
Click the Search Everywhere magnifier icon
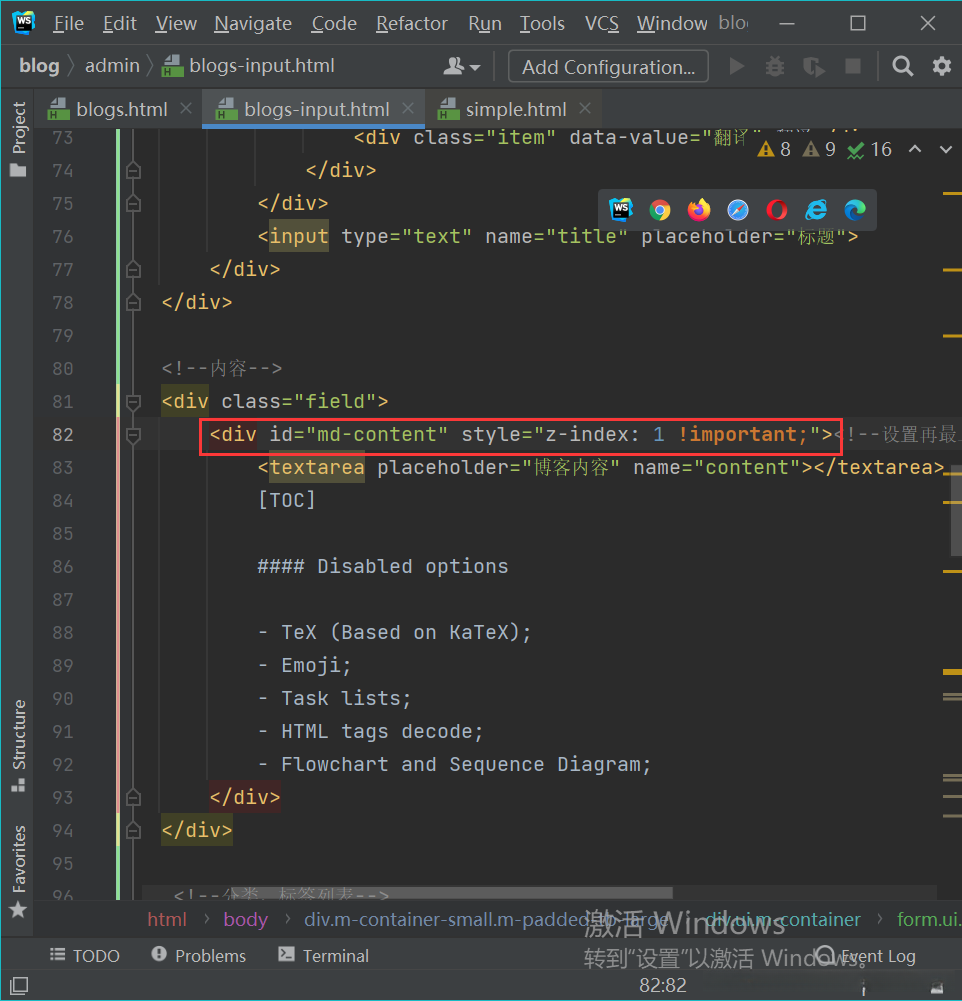coord(903,67)
